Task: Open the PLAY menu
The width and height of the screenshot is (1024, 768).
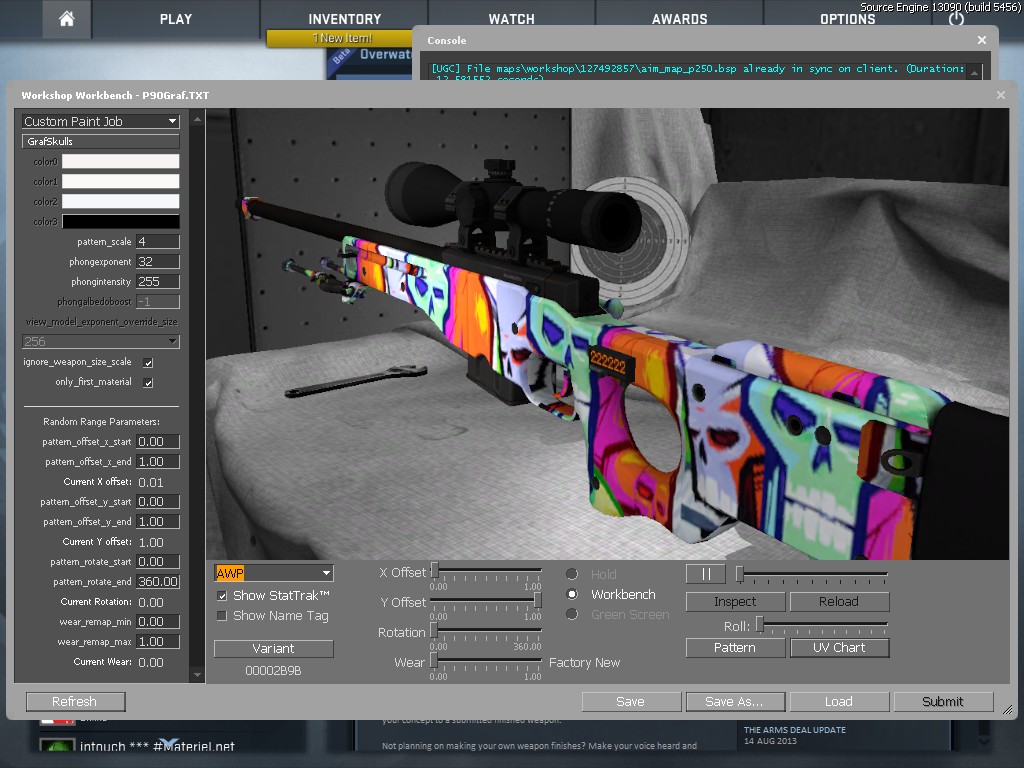Action: point(176,19)
